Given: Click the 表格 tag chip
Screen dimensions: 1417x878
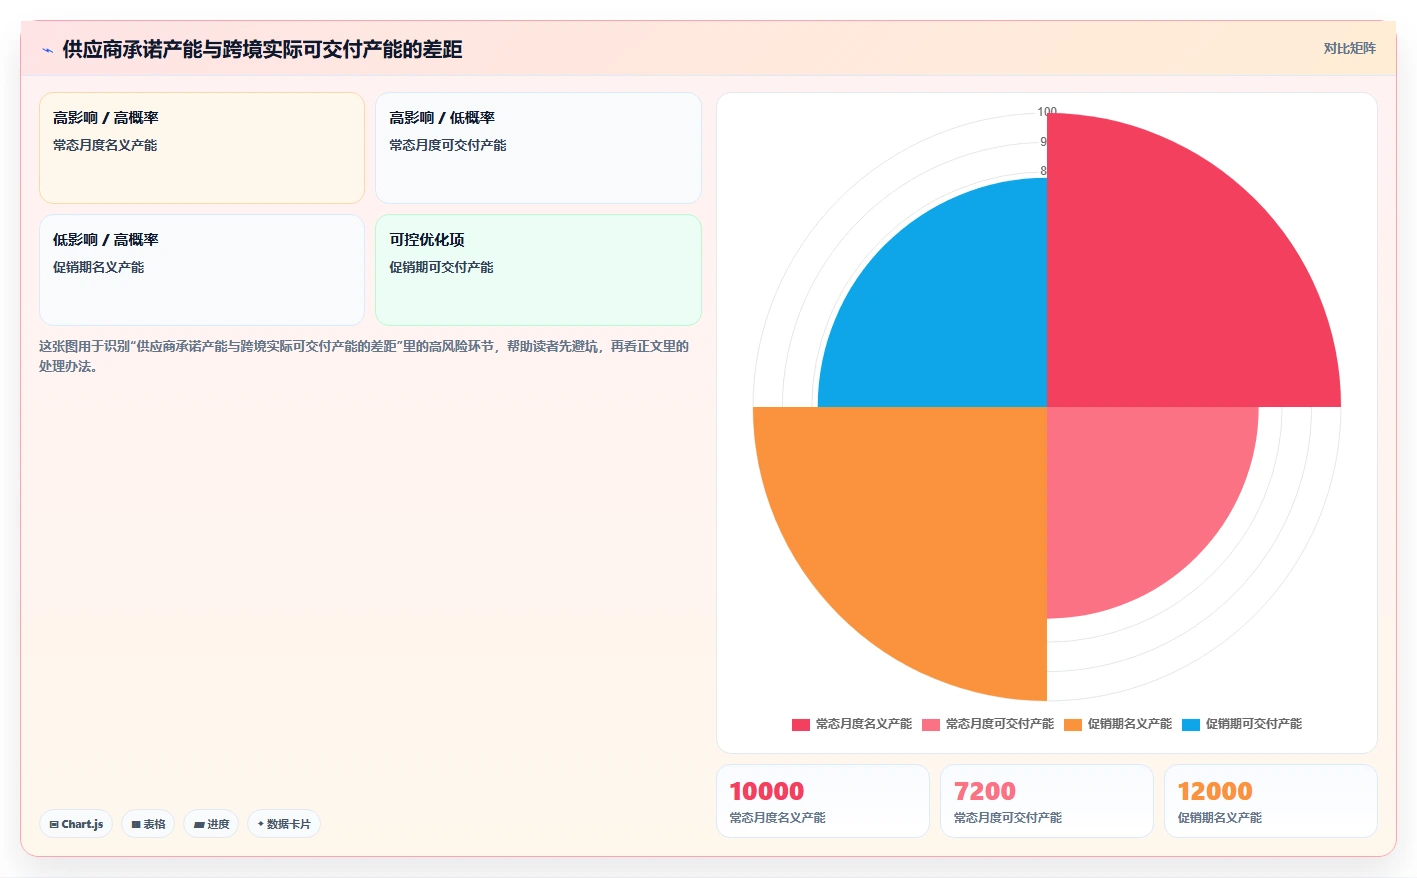Looking at the screenshot, I should tap(148, 824).
